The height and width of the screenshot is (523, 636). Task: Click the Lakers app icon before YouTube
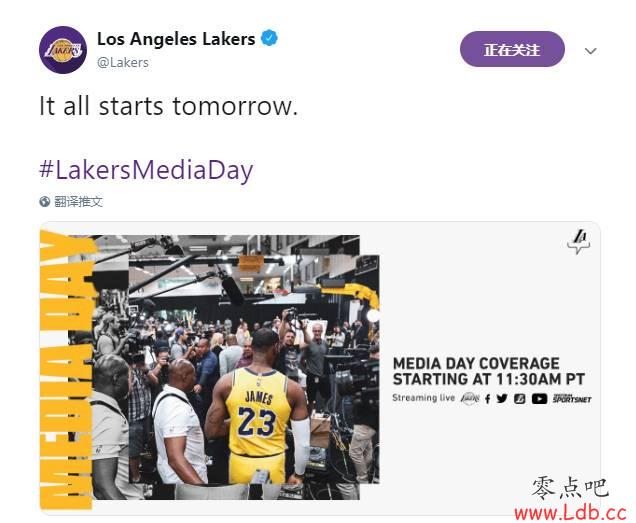[x=519, y=398]
